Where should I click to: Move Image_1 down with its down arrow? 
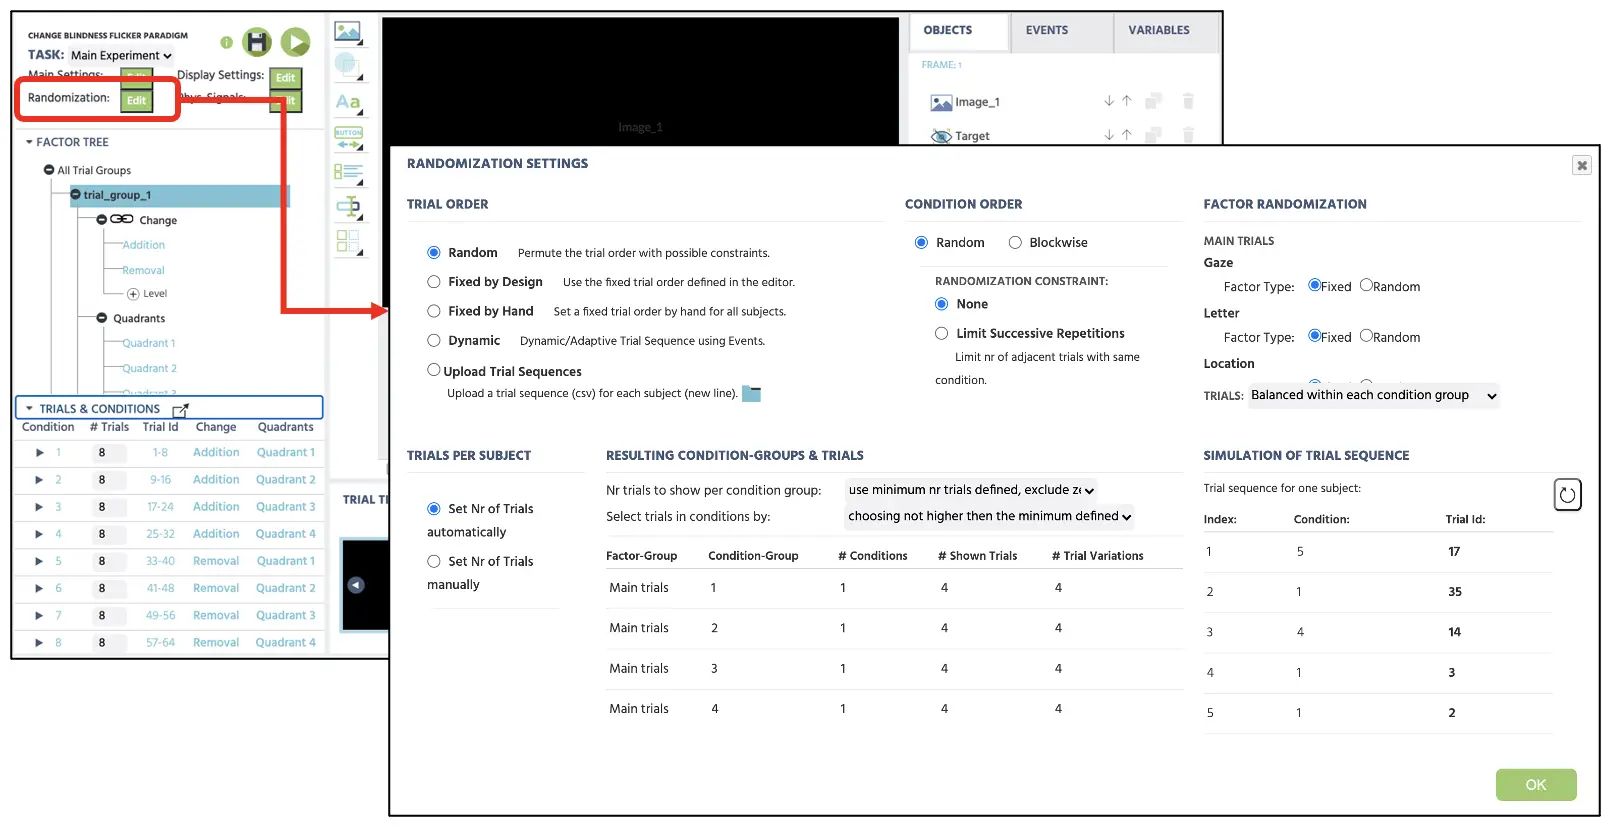tap(1109, 101)
